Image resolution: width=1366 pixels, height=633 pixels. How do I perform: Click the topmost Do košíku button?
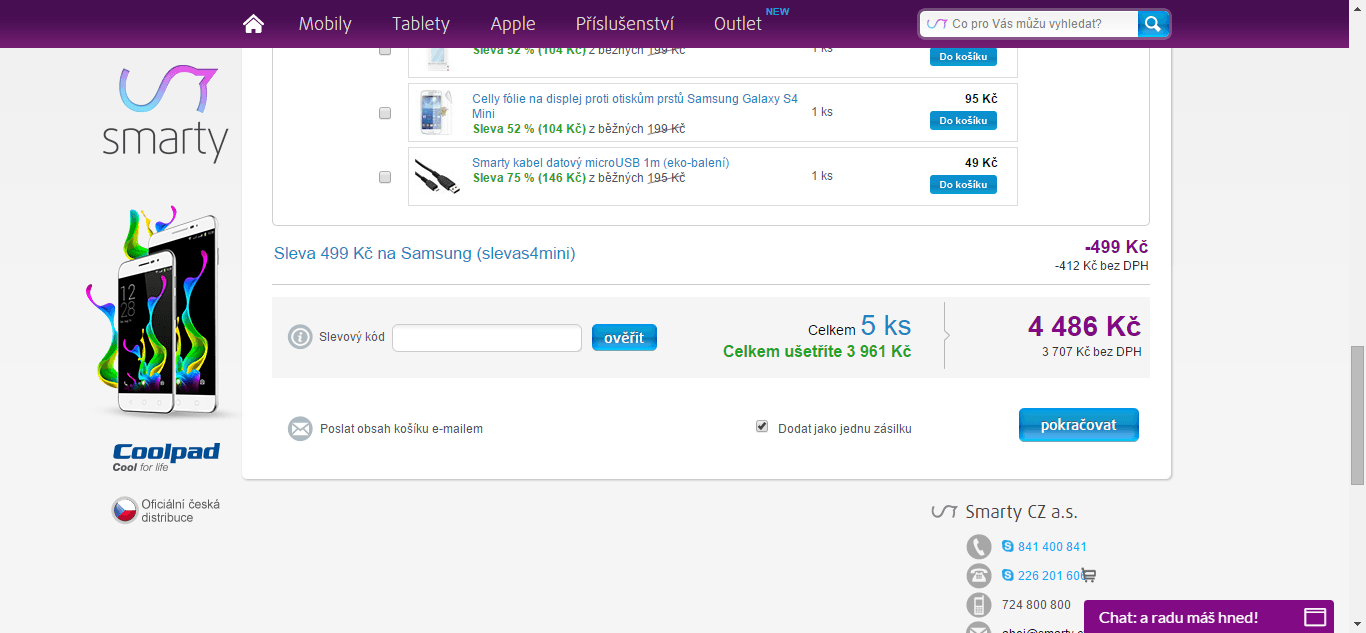point(963,57)
